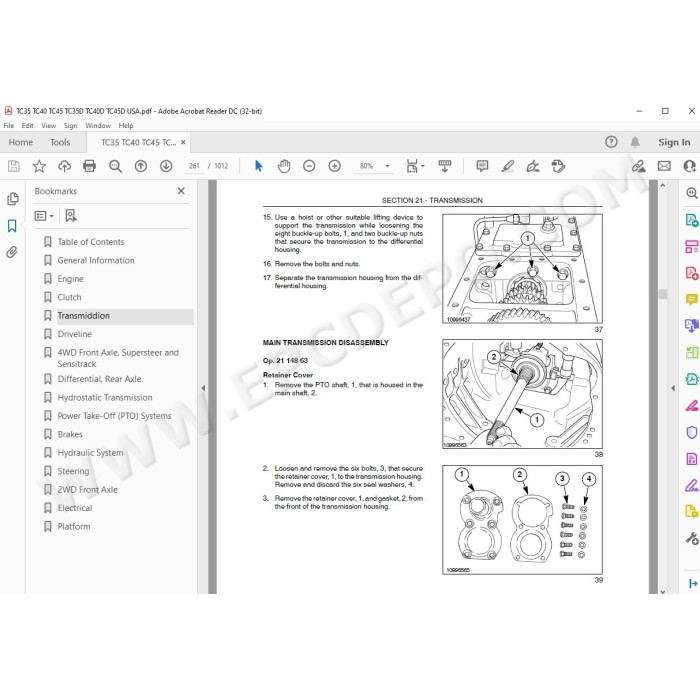Add a new bookmark icon in Bookmarks panel
Screen dimensions: 700x700
tap(71, 216)
